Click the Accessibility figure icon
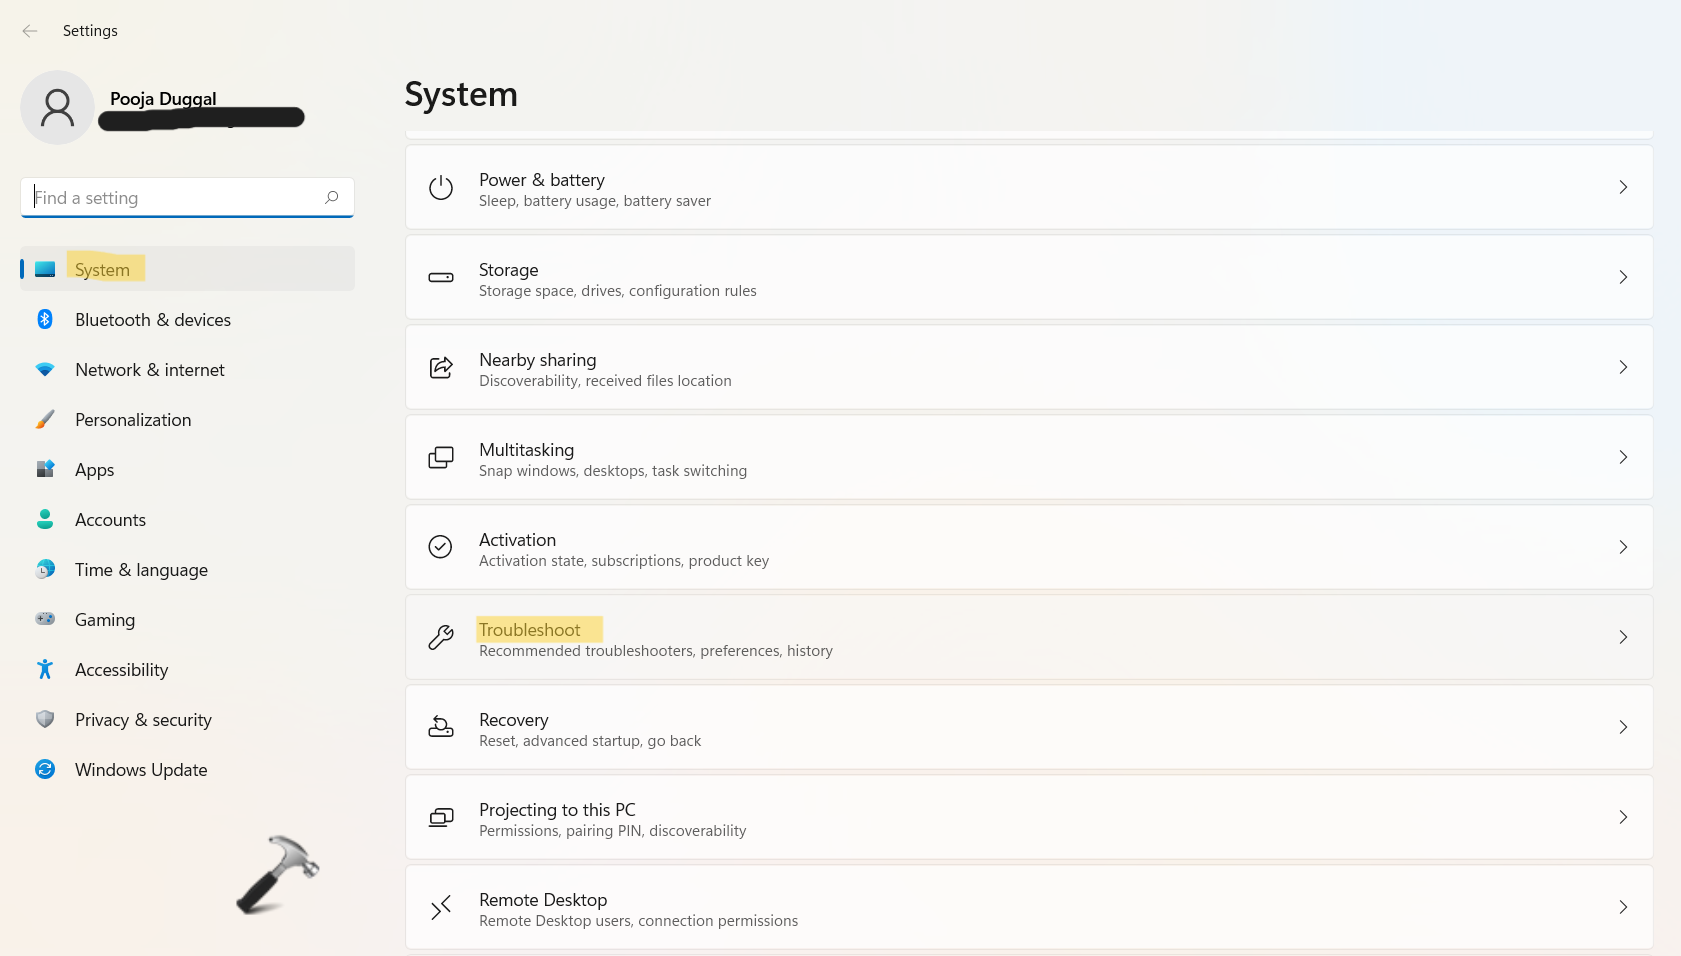The image size is (1681, 956). (45, 669)
